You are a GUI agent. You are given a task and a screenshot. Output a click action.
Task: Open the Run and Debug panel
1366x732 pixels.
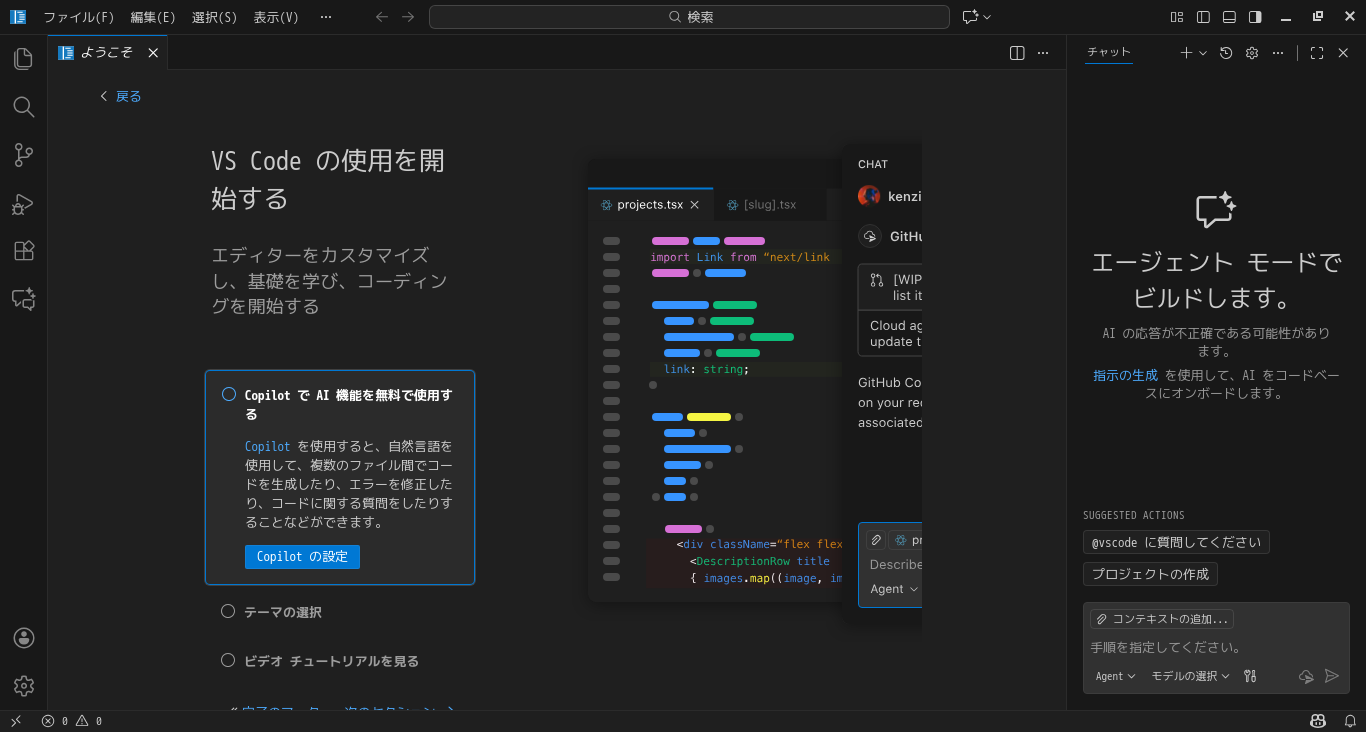click(23, 203)
